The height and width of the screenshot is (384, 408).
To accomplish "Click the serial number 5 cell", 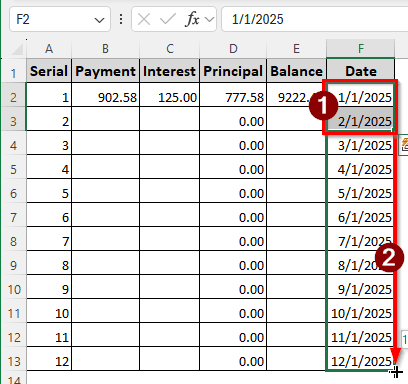I will pyautogui.click(x=49, y=191).
